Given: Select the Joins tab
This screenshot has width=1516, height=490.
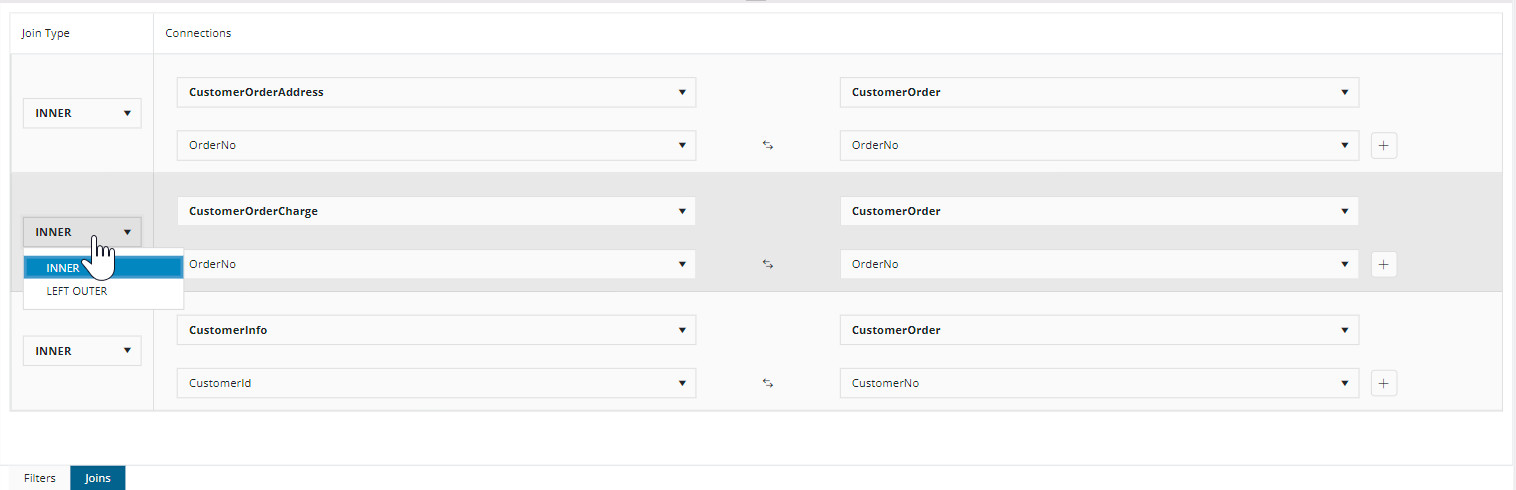Looking at the screenshot, I should [98, 478].
